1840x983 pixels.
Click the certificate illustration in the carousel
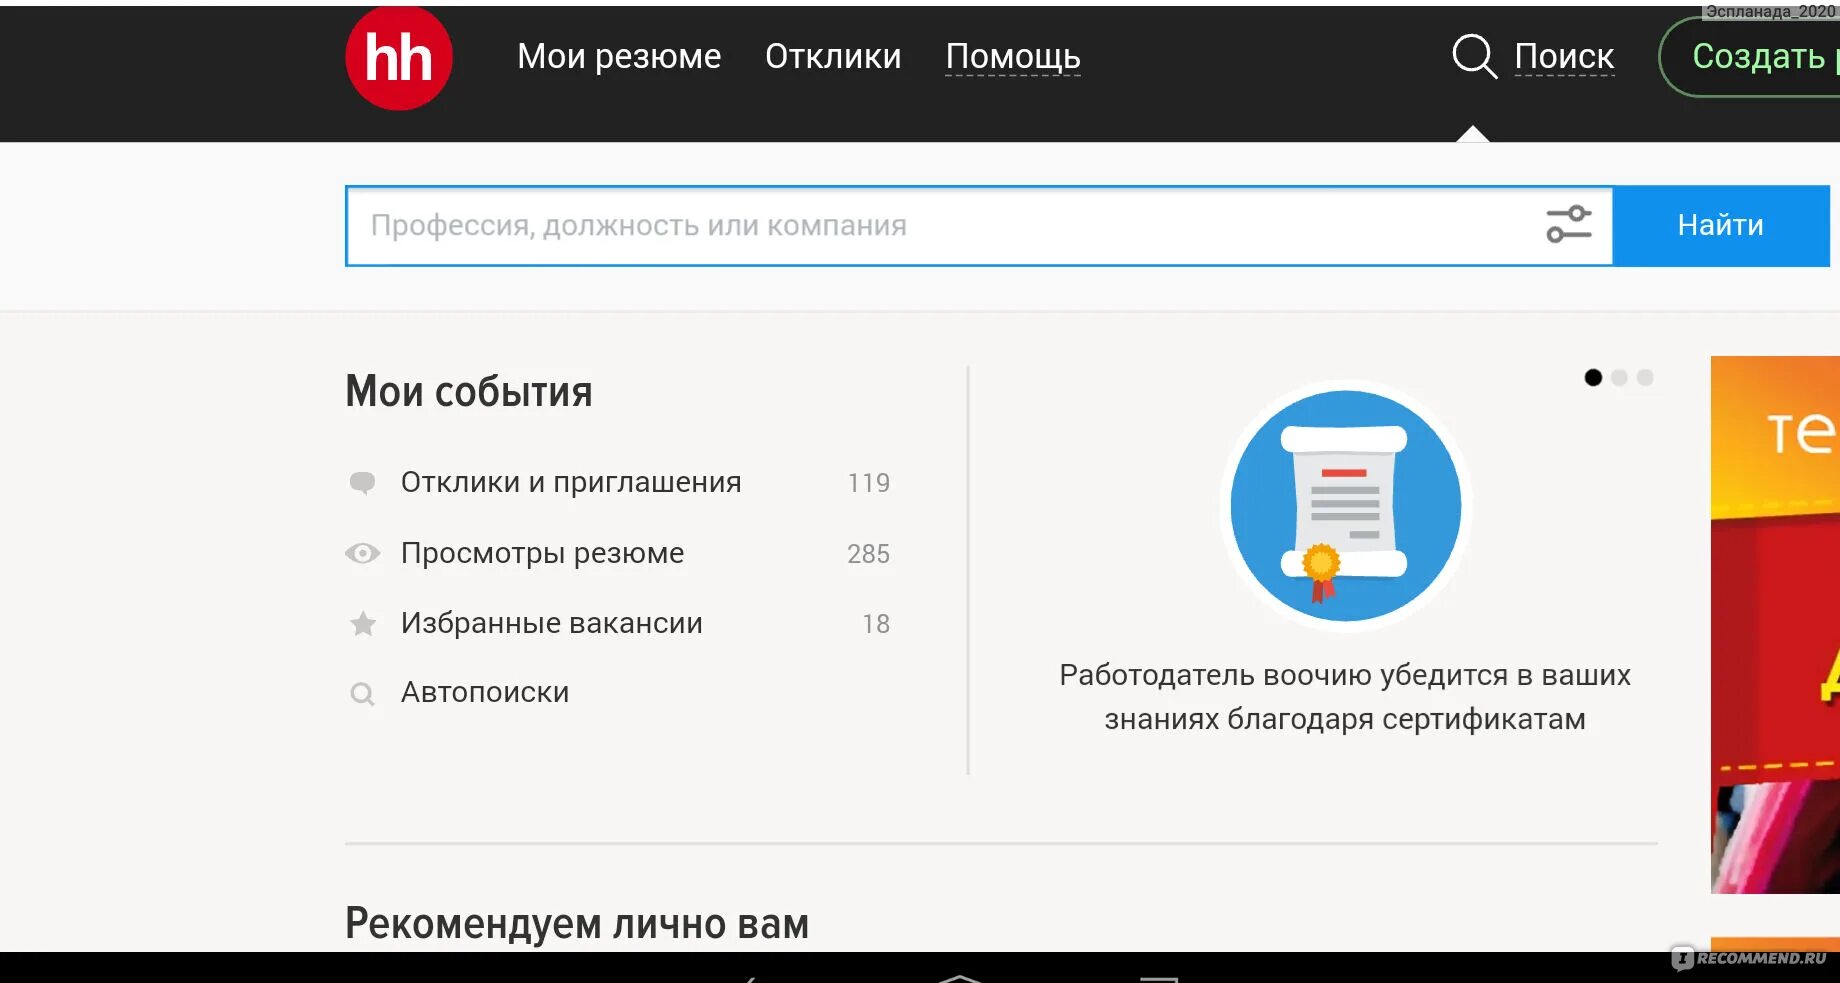coord(1345,506)
